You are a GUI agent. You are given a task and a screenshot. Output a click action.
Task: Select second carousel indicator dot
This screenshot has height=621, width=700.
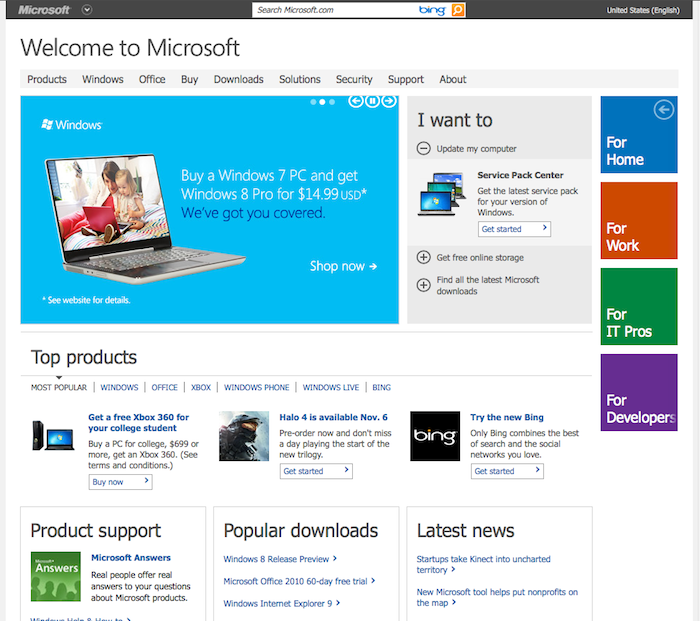pos(322,102)
